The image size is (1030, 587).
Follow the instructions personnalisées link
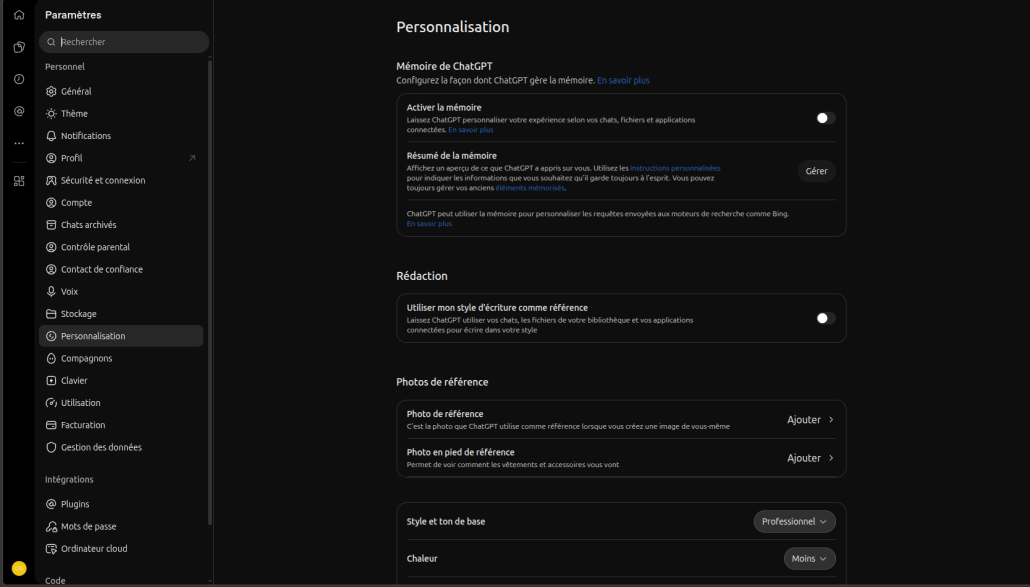point(675,168)
